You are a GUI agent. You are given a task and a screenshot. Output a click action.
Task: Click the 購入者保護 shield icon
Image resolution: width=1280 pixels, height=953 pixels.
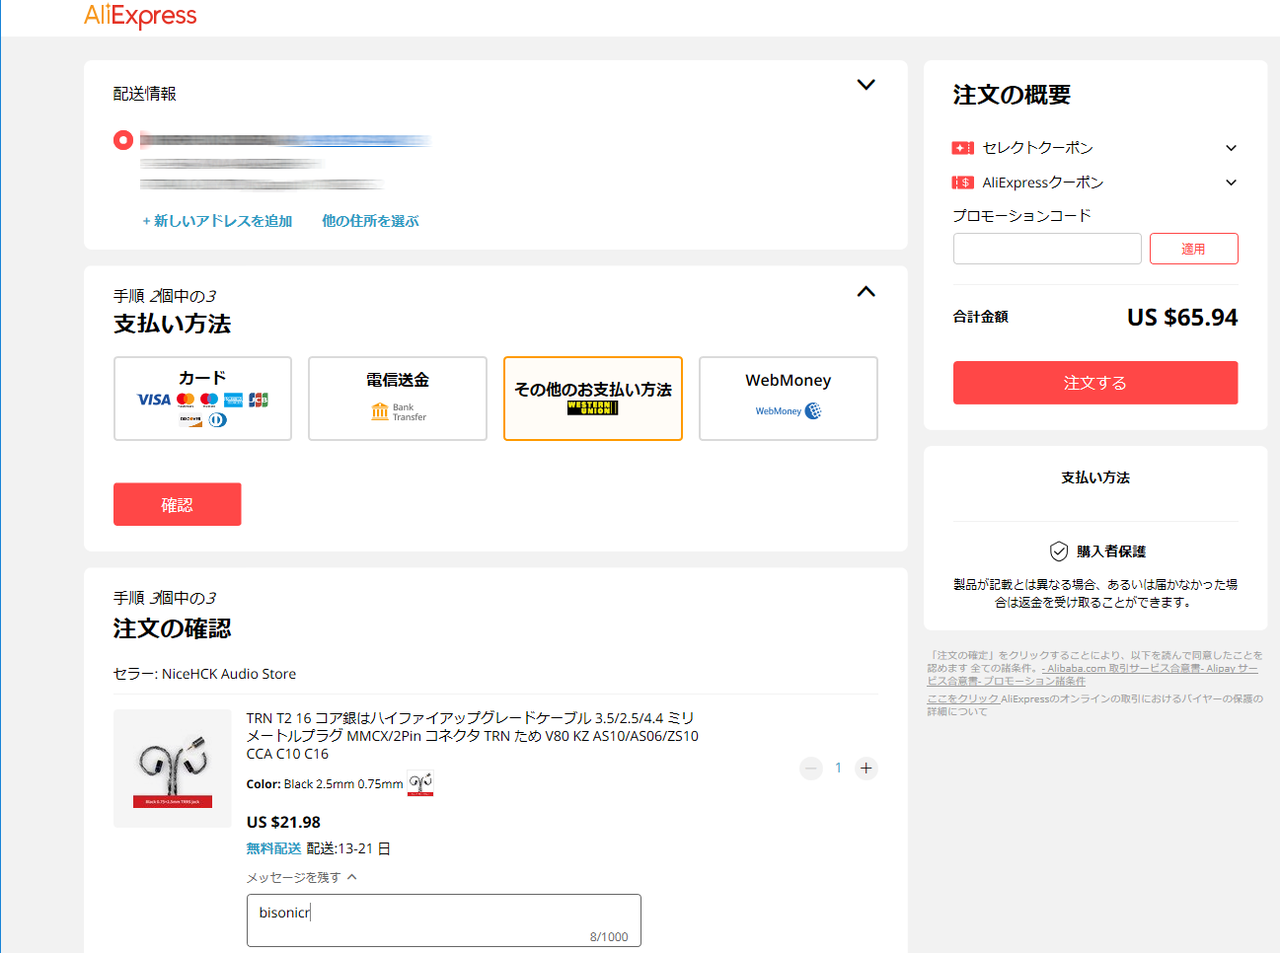click(x=1059, y=551)
